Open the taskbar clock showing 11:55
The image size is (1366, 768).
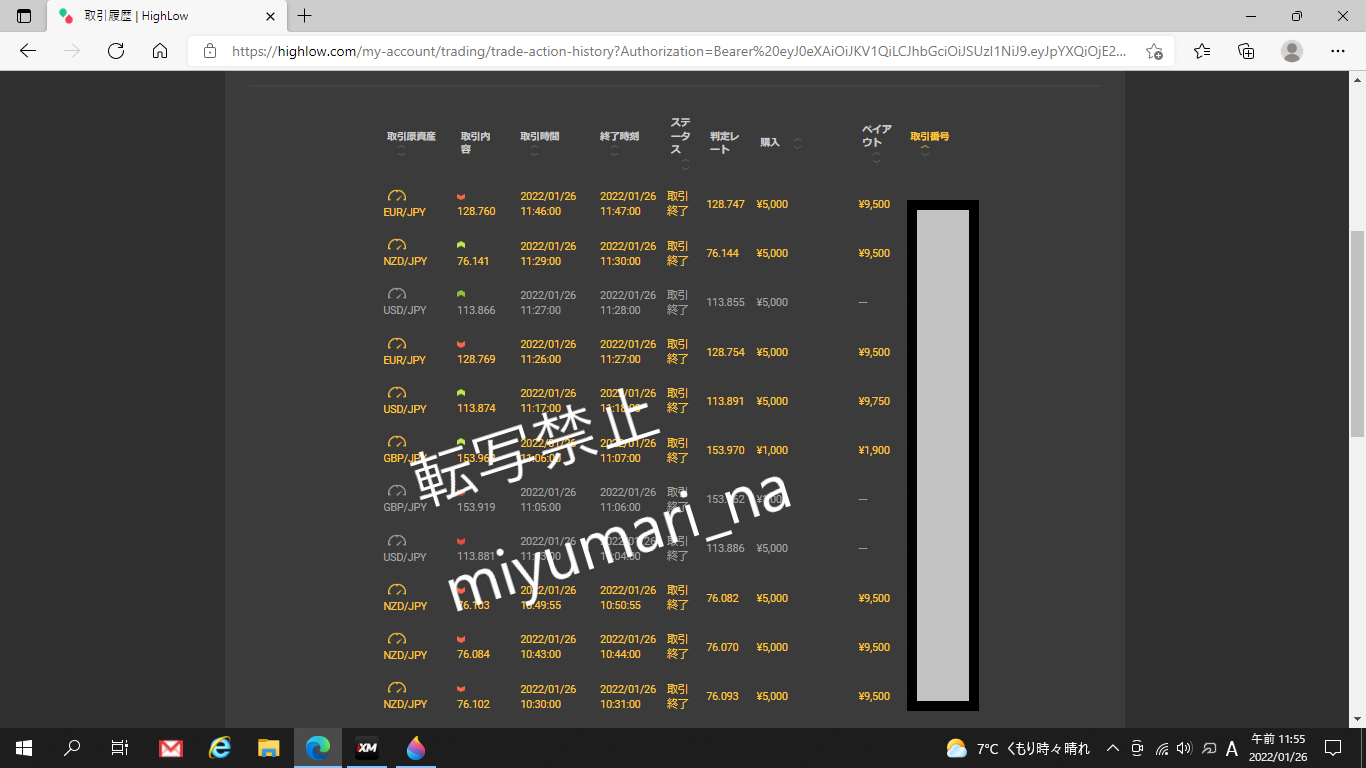coord(1278,748)
